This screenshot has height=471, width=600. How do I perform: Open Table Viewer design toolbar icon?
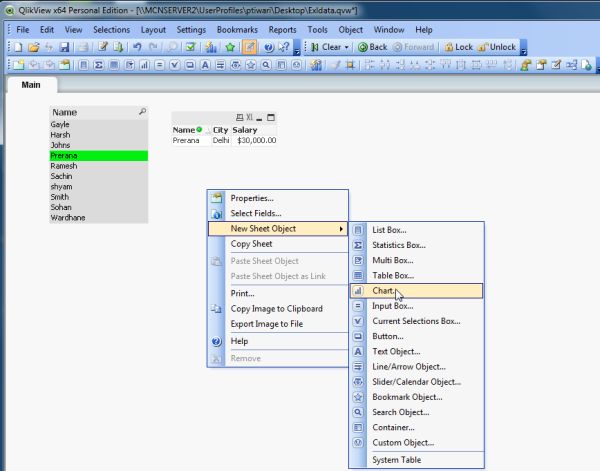(571, 65)
